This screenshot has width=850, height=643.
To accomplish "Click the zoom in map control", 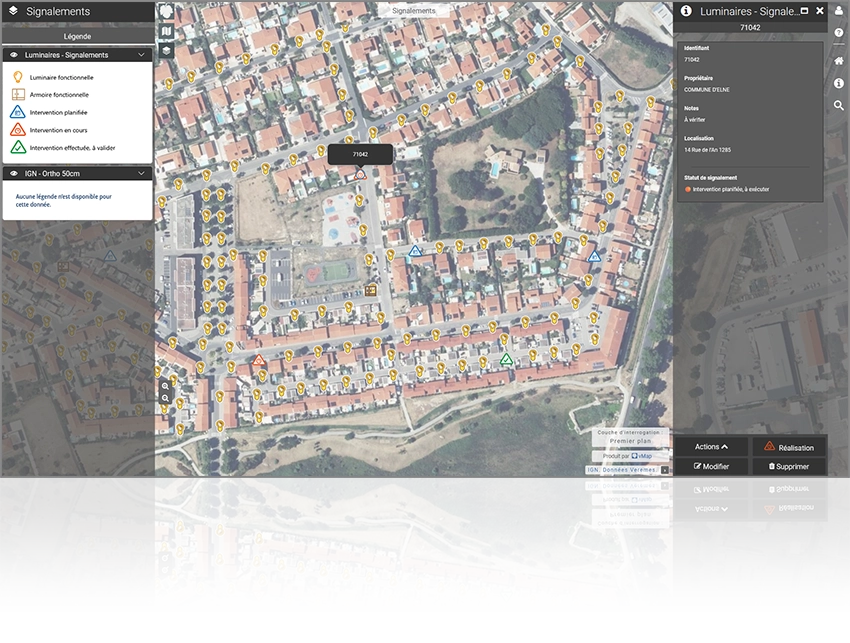I will [166, 386].
